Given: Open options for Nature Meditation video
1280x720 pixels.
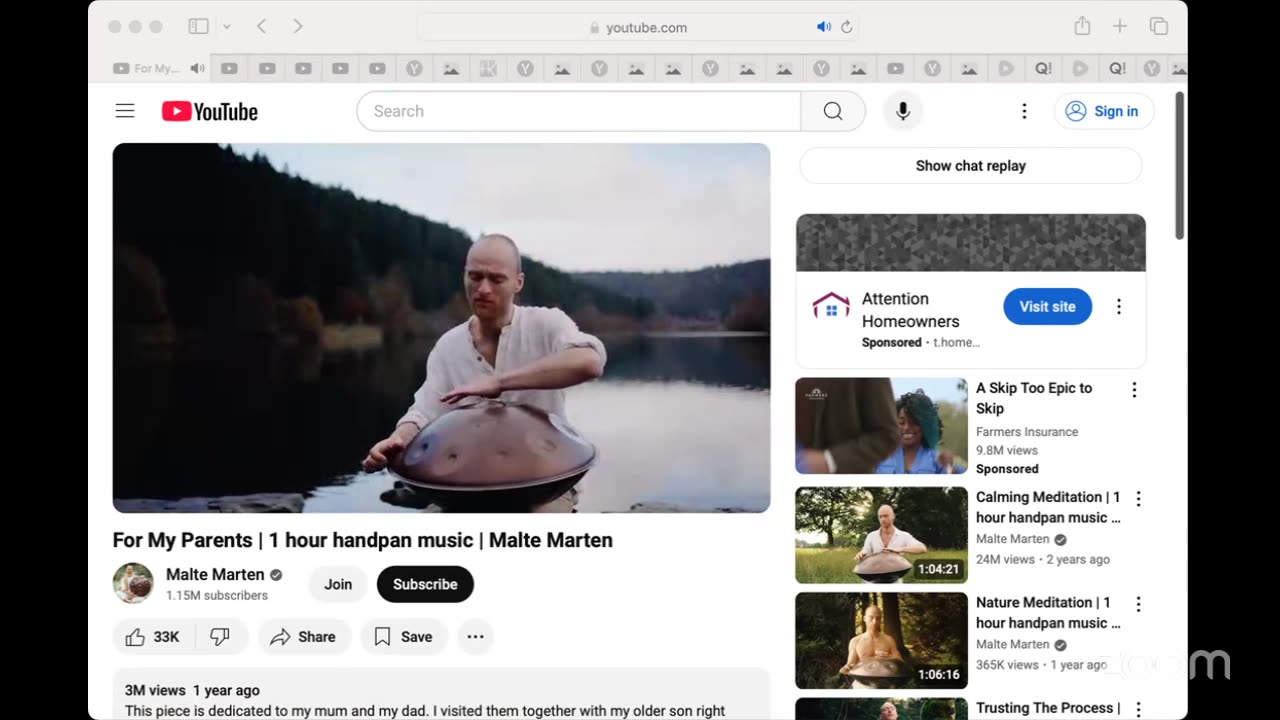Looking at the screenshot, I should tap(1137, 604).
